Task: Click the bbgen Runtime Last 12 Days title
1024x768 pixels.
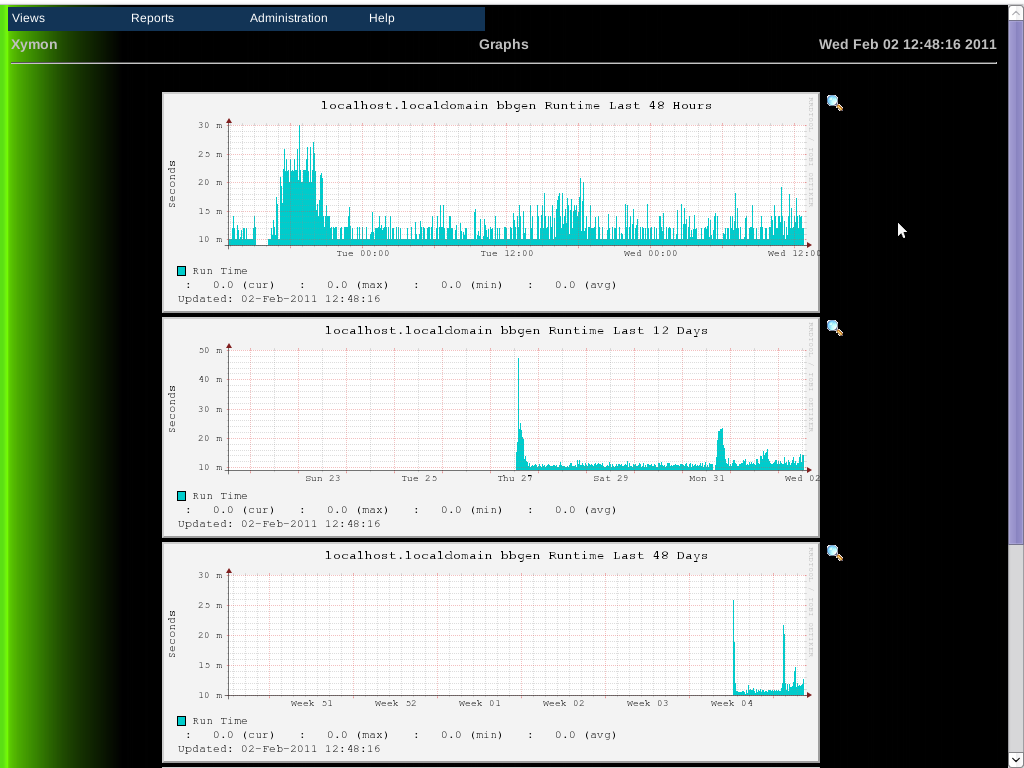Action: [516, 330]
